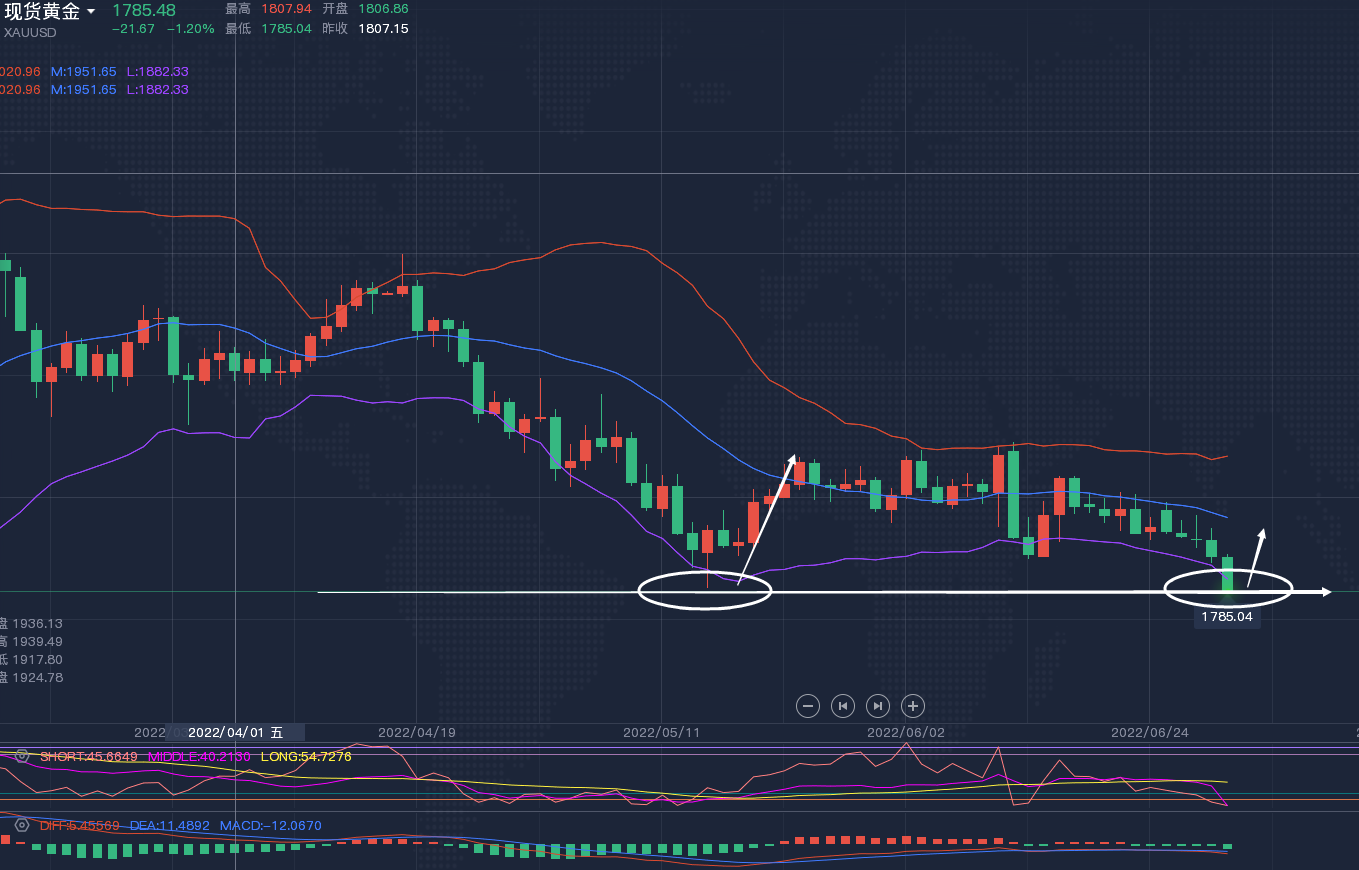The width and height of the screenshot is (1359, 870).
Task: Expand the 现货黄金 symbol dropdown arrow
Action: [x=91, y=12]
